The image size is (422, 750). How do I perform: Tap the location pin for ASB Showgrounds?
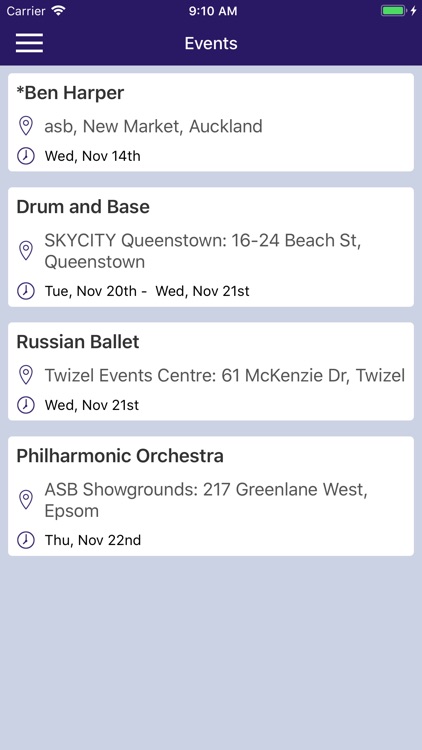coord(25,500)
